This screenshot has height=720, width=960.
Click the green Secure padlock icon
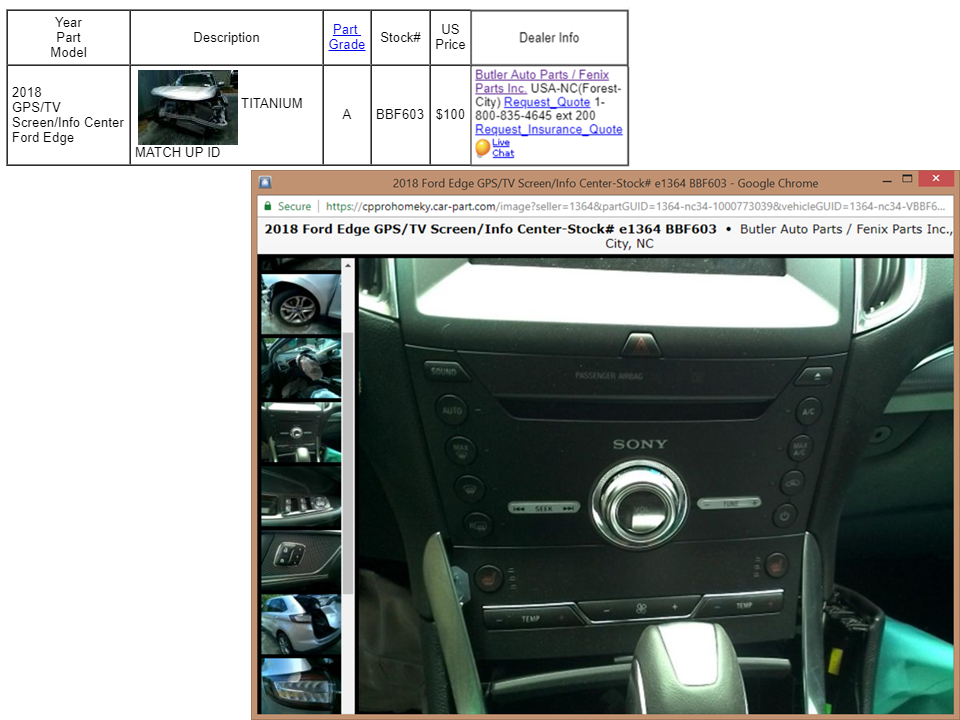268,206
